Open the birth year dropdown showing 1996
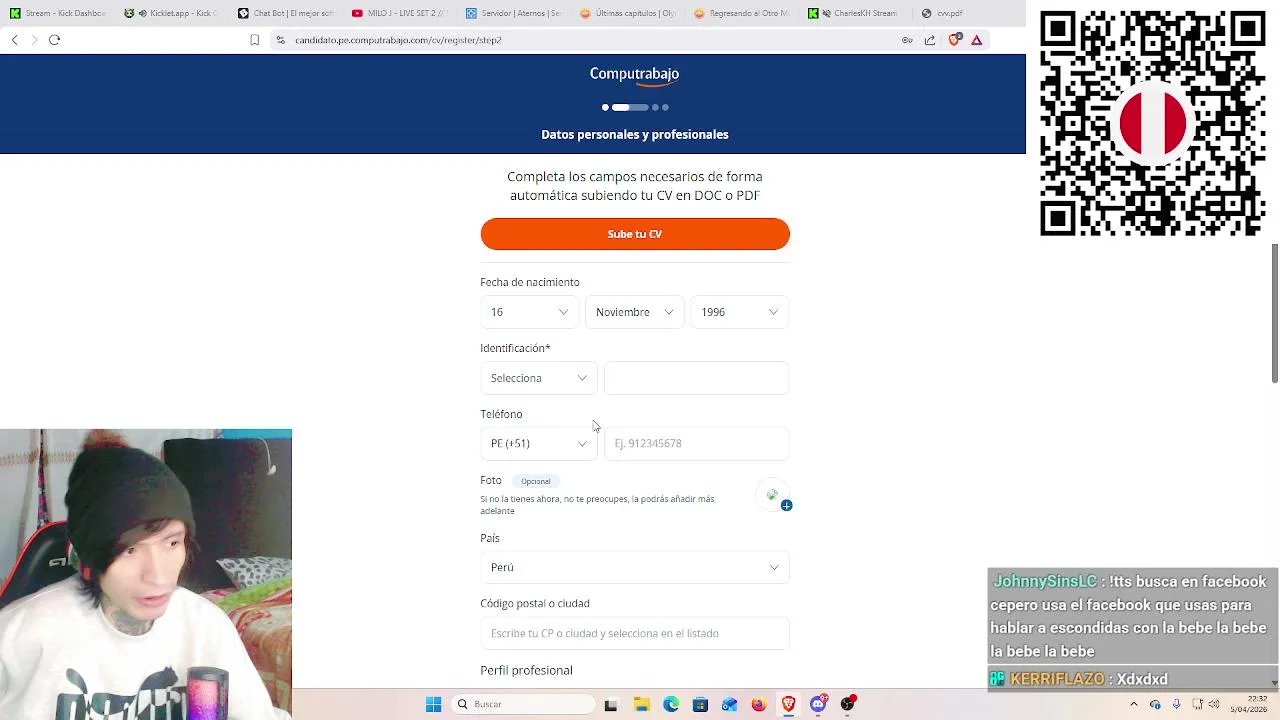 (739, 312)
